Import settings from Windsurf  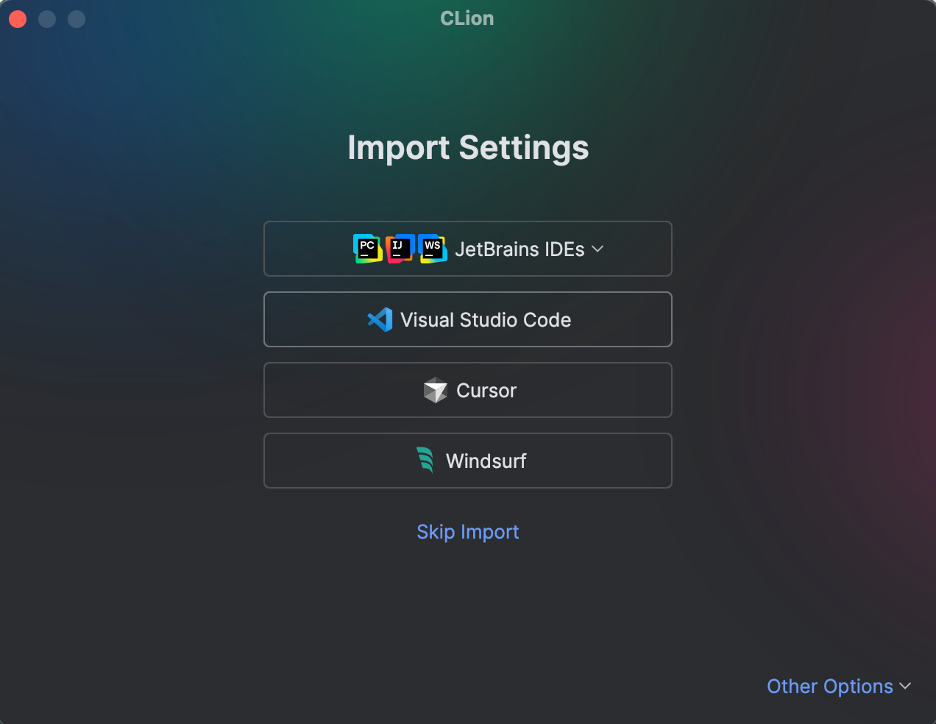pos(467,460)
